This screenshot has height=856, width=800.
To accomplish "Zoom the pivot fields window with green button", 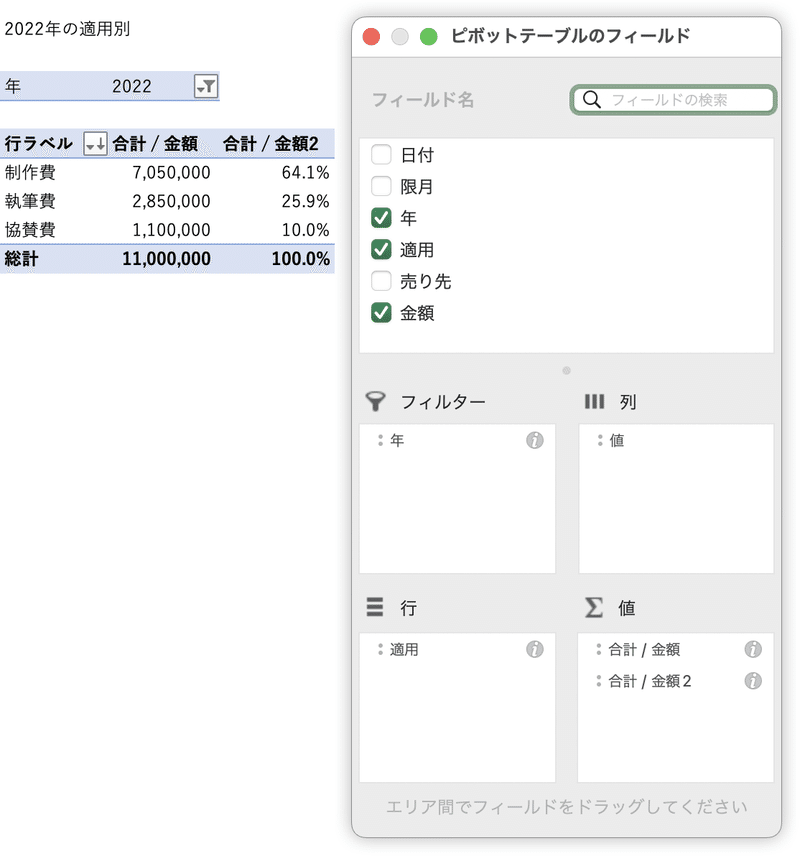I will click(429, 37).
